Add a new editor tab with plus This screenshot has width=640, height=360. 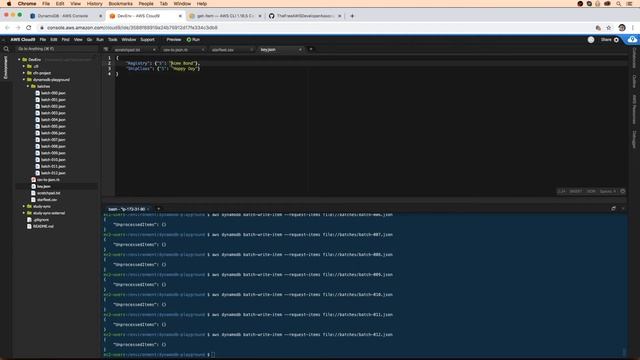pyautogui.click(x=311, y=49)
